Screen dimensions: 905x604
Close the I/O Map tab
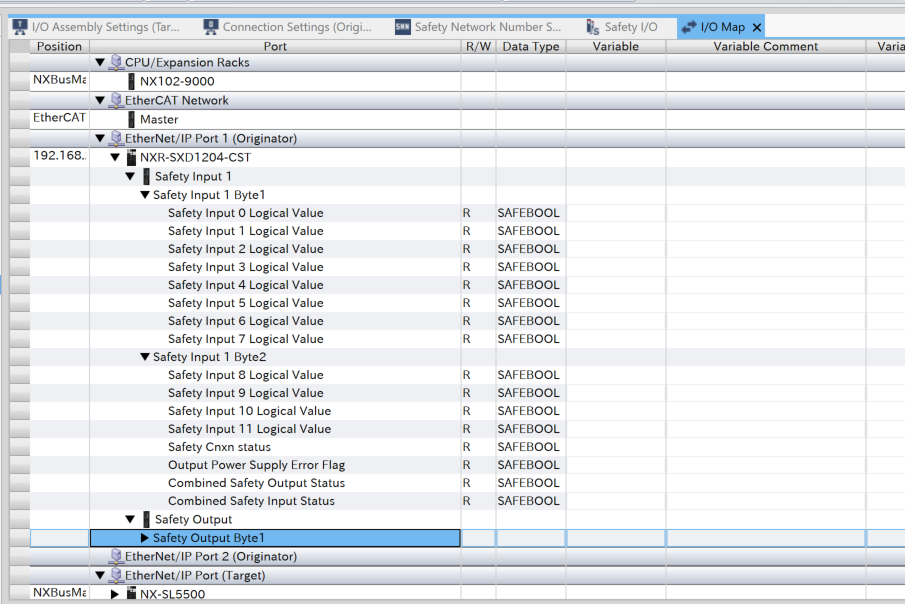[757, 27]
